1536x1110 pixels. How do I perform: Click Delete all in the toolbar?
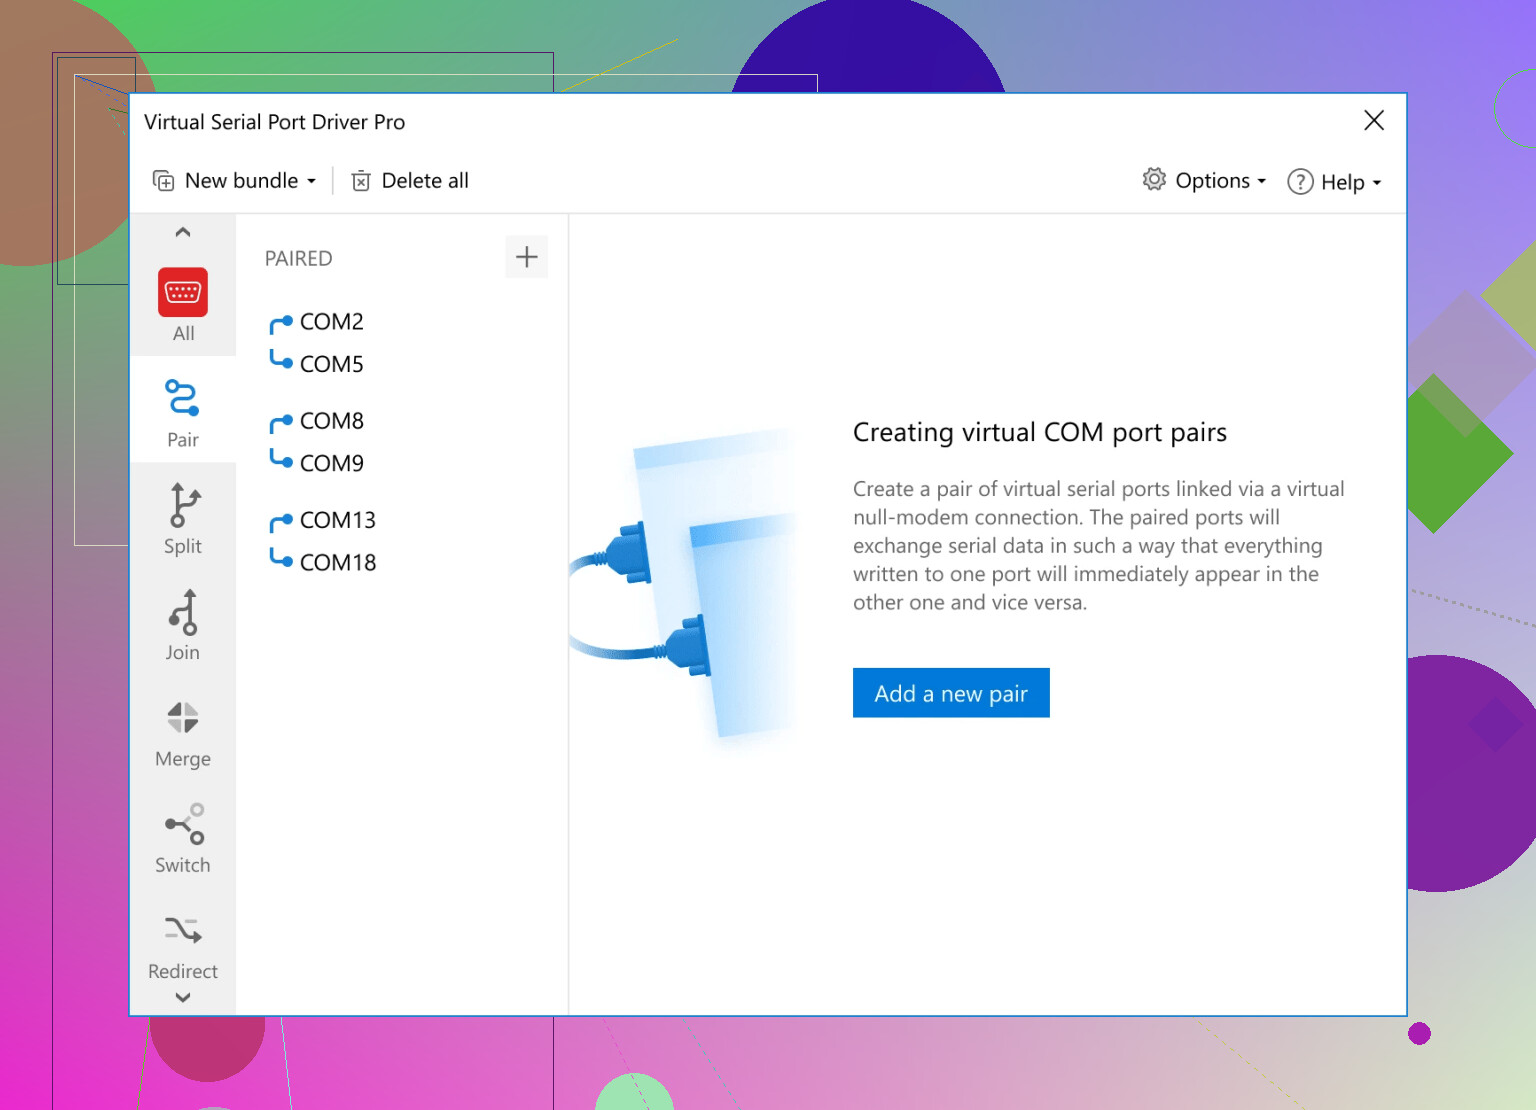pos(410,181)
